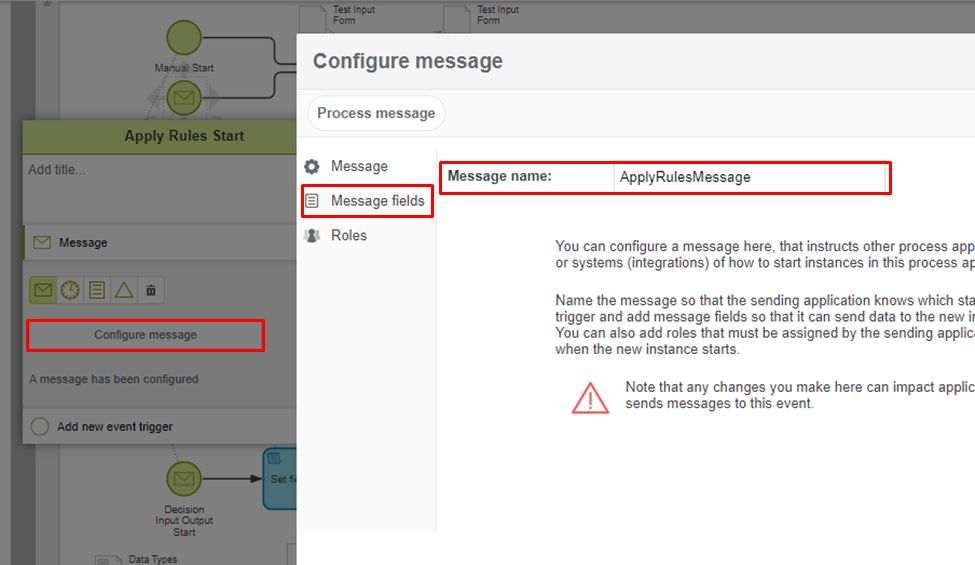Switch to the Roles tab
Screen dimensions: 975x565
click(348, 236)
